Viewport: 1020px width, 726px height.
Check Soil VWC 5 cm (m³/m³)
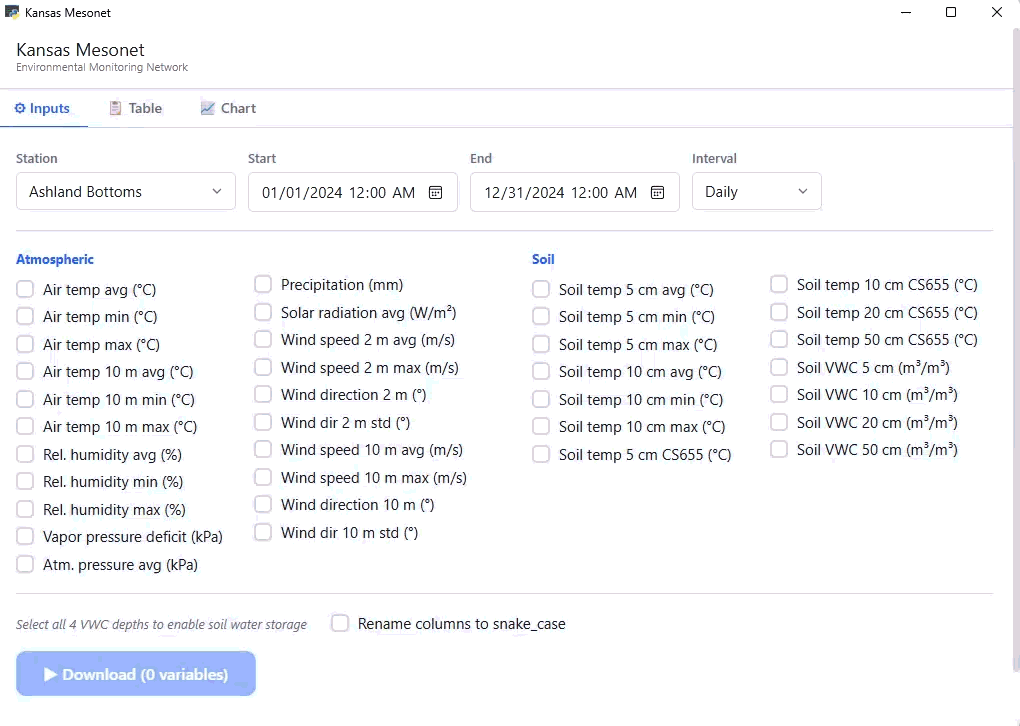779,368
